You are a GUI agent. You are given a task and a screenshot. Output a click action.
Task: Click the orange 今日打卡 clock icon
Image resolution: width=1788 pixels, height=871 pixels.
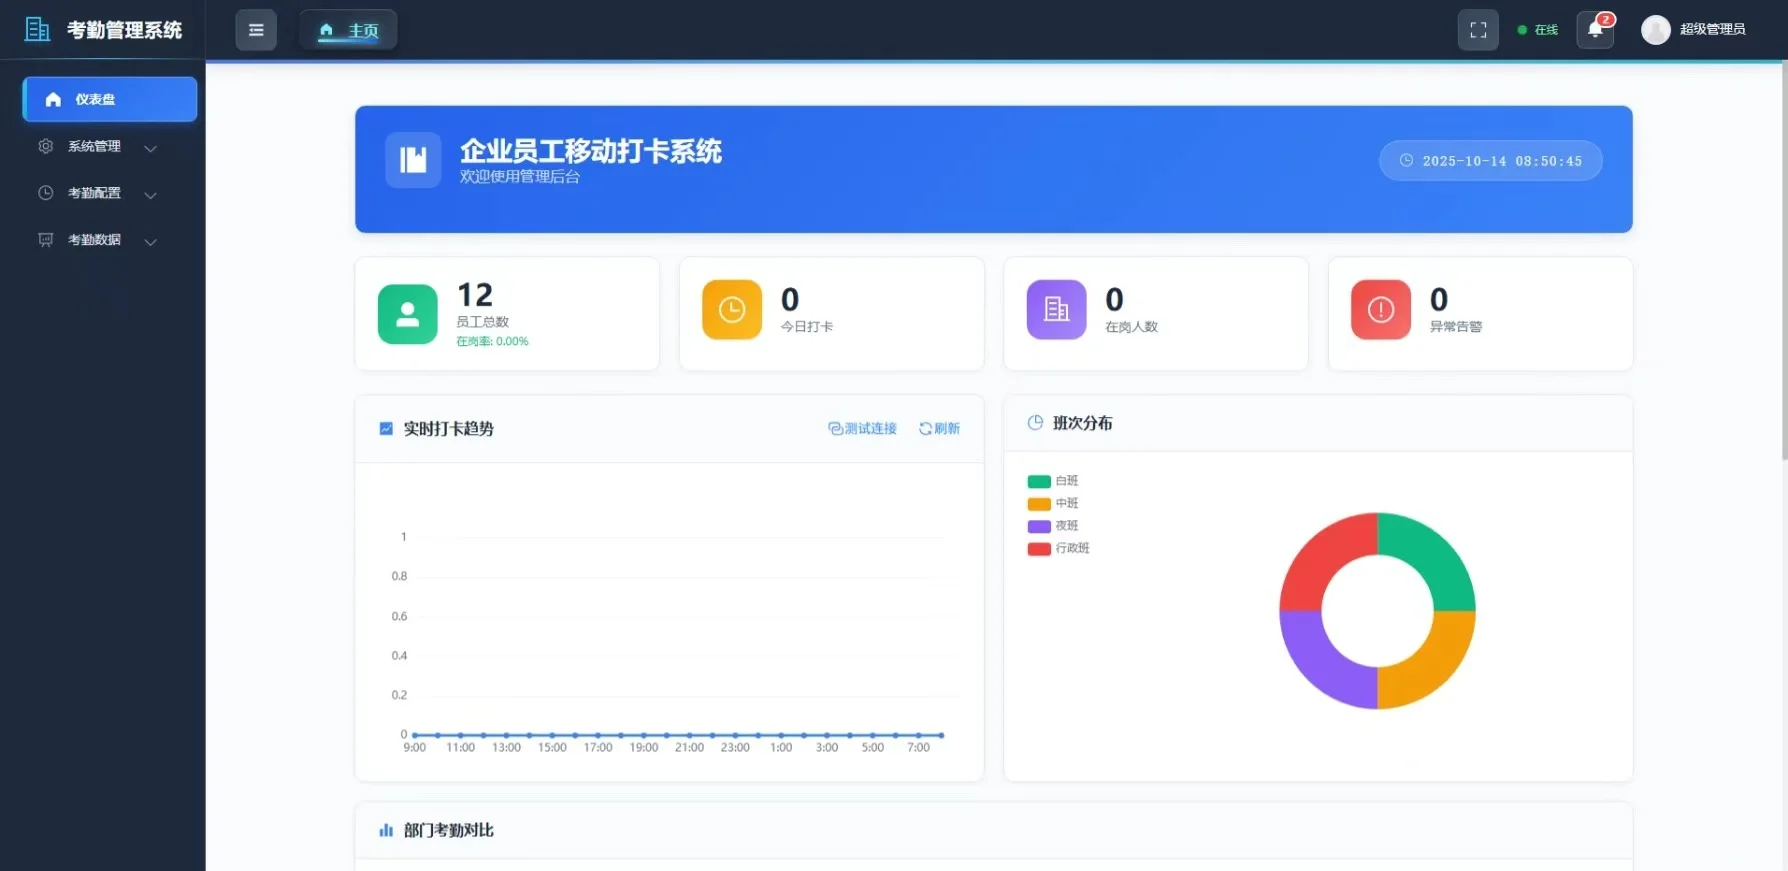pyautogui.click(x=732, y=309)
